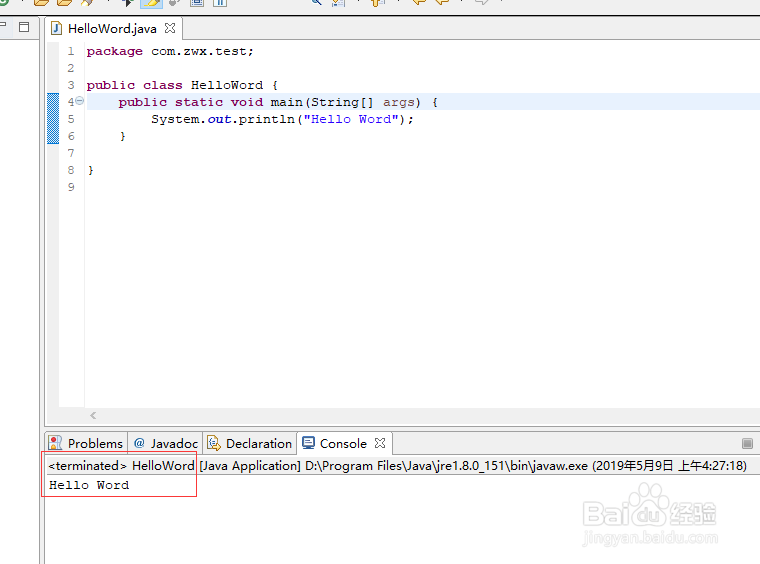Collapse the main method fold at line 4
The width and height of the screenshot is (760, 564).
coord(79,101)
